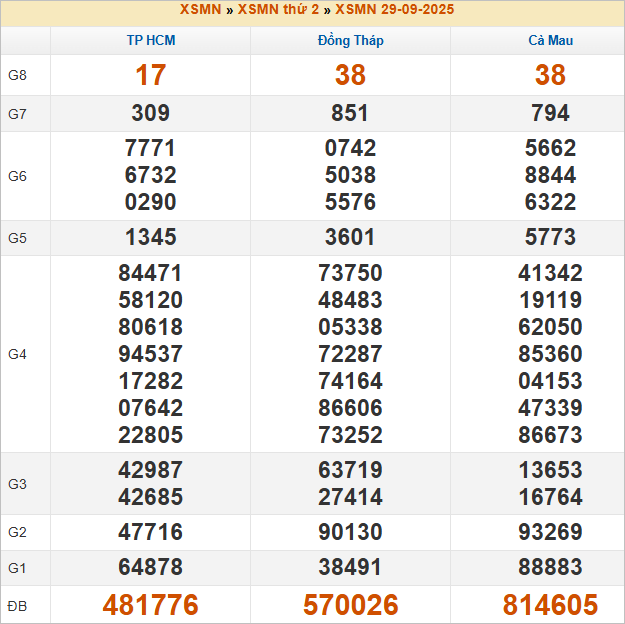Screen dimensions: 625x624
Task: Select Đồng Tháp special prize 570026
Action: [350, 605]
